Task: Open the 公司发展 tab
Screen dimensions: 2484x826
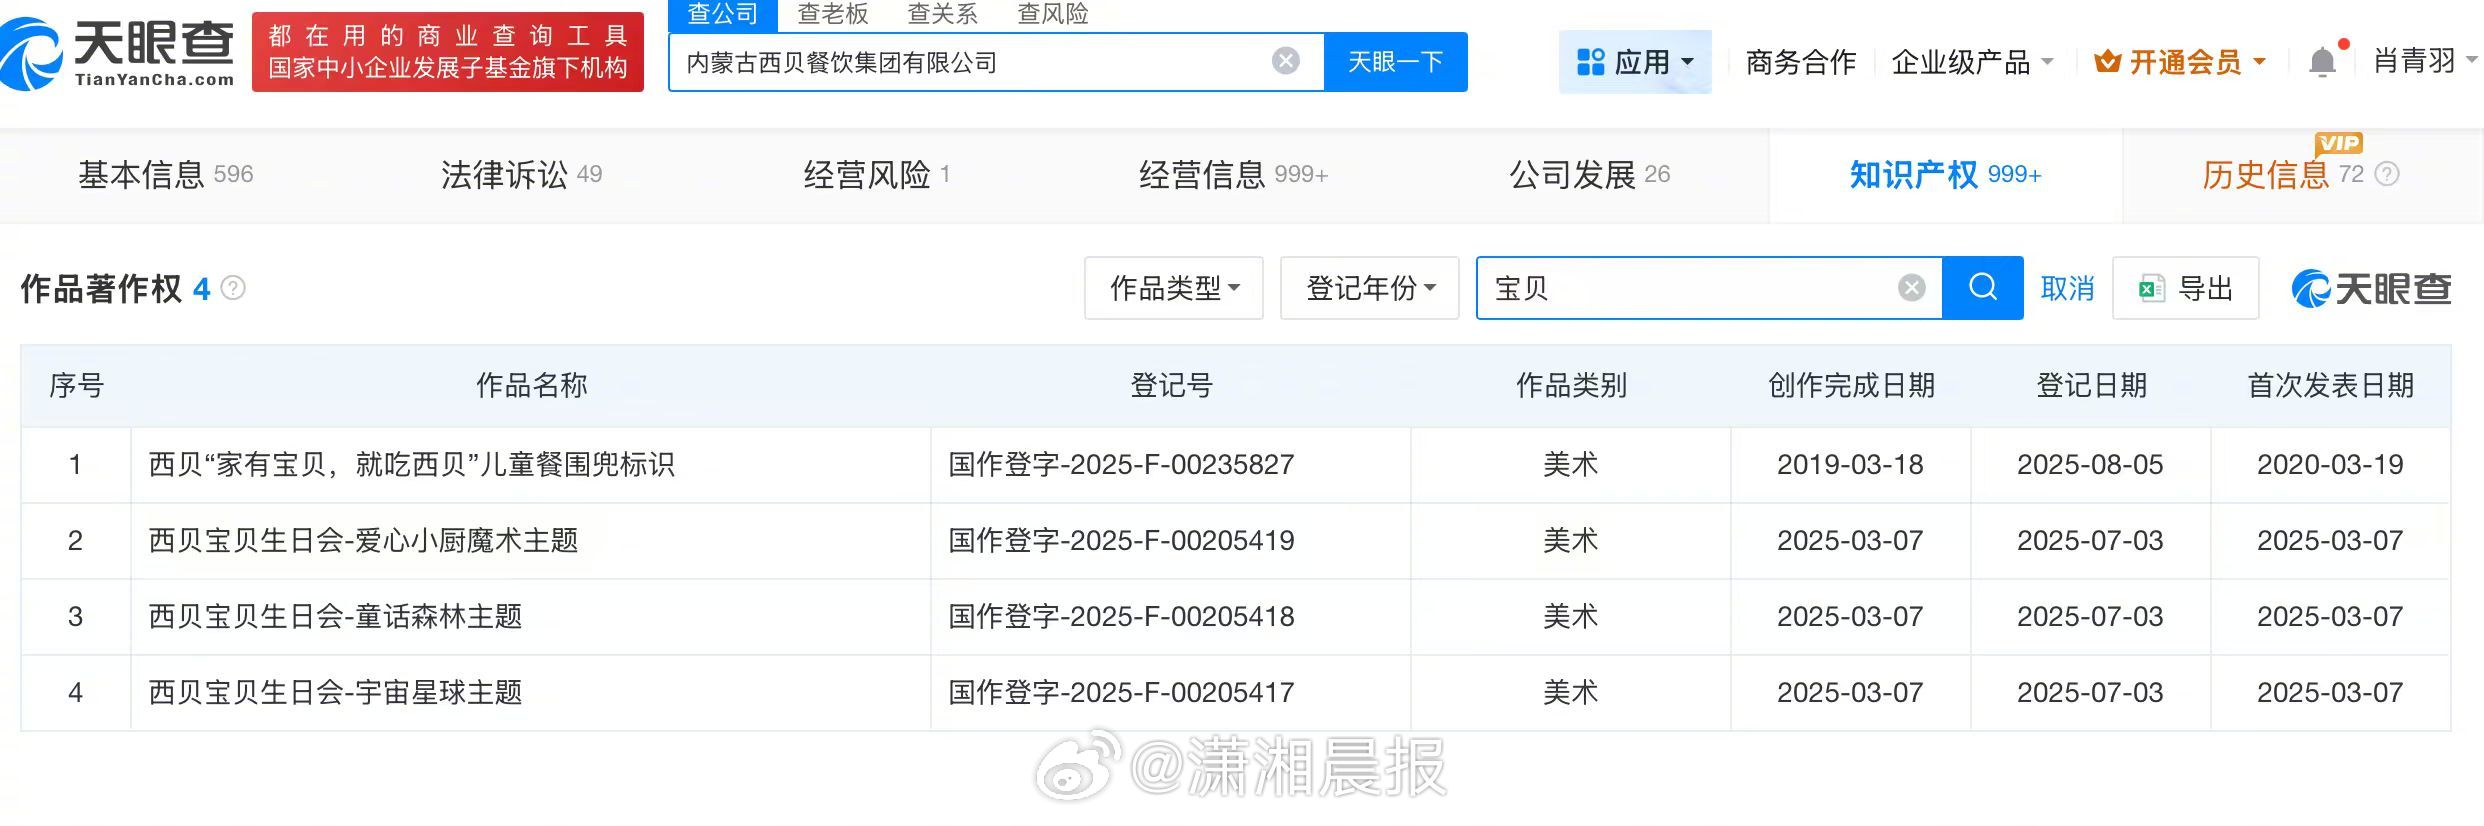Action: pyautogui.click(x=1590, y=174)
